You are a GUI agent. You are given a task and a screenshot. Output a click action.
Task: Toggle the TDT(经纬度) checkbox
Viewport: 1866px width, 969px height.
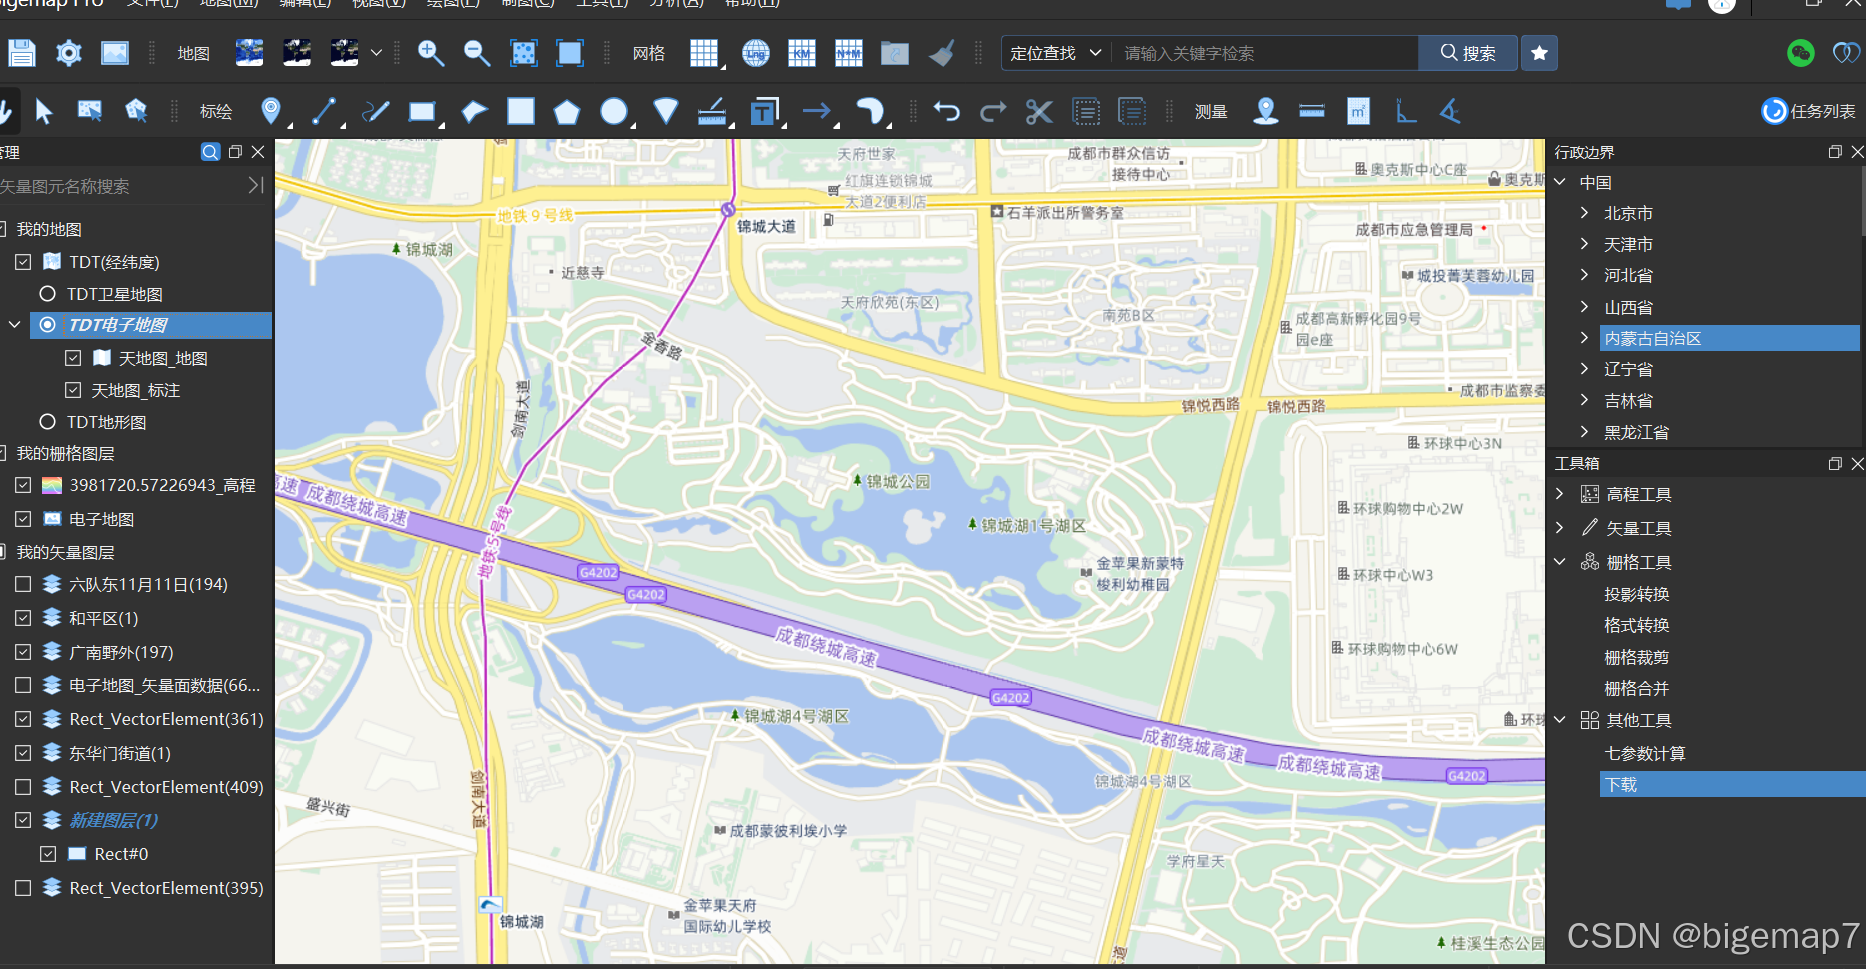23,262
